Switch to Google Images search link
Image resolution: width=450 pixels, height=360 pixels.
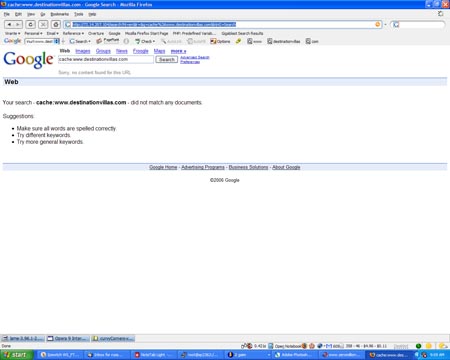(83, 51)
